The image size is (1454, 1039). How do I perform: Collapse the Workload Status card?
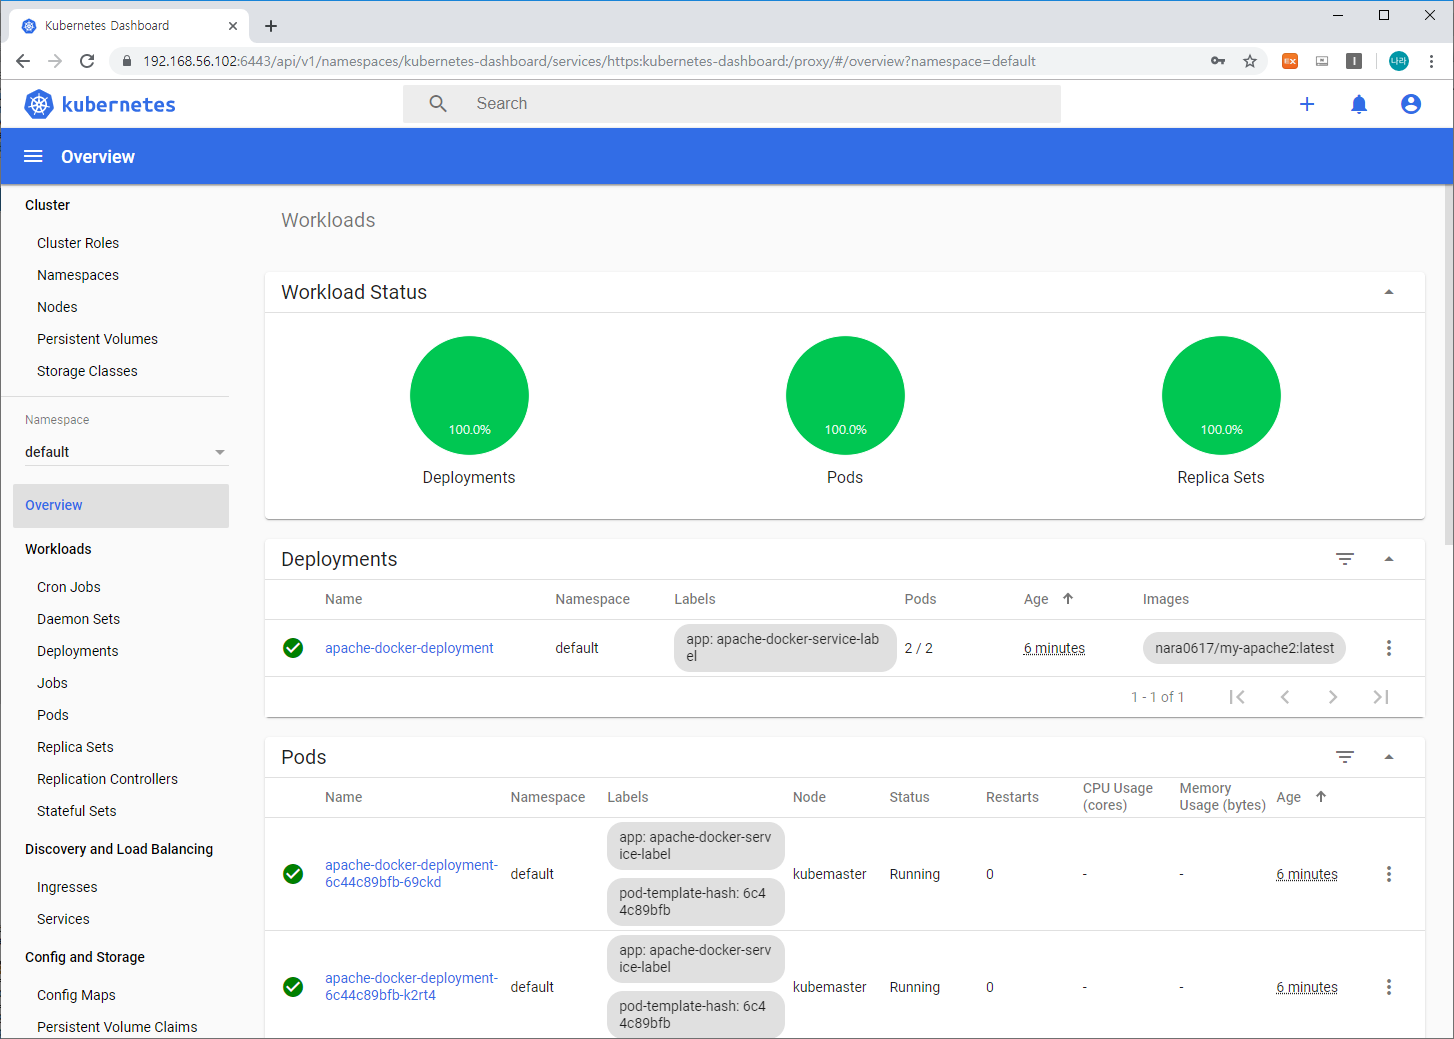[x=1389, y=292]
